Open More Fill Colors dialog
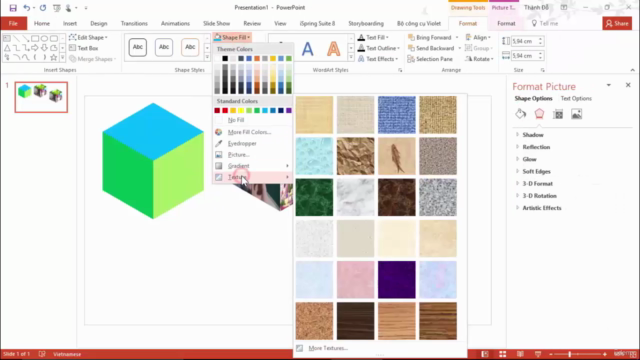640x360 pixels. (253, 132)
